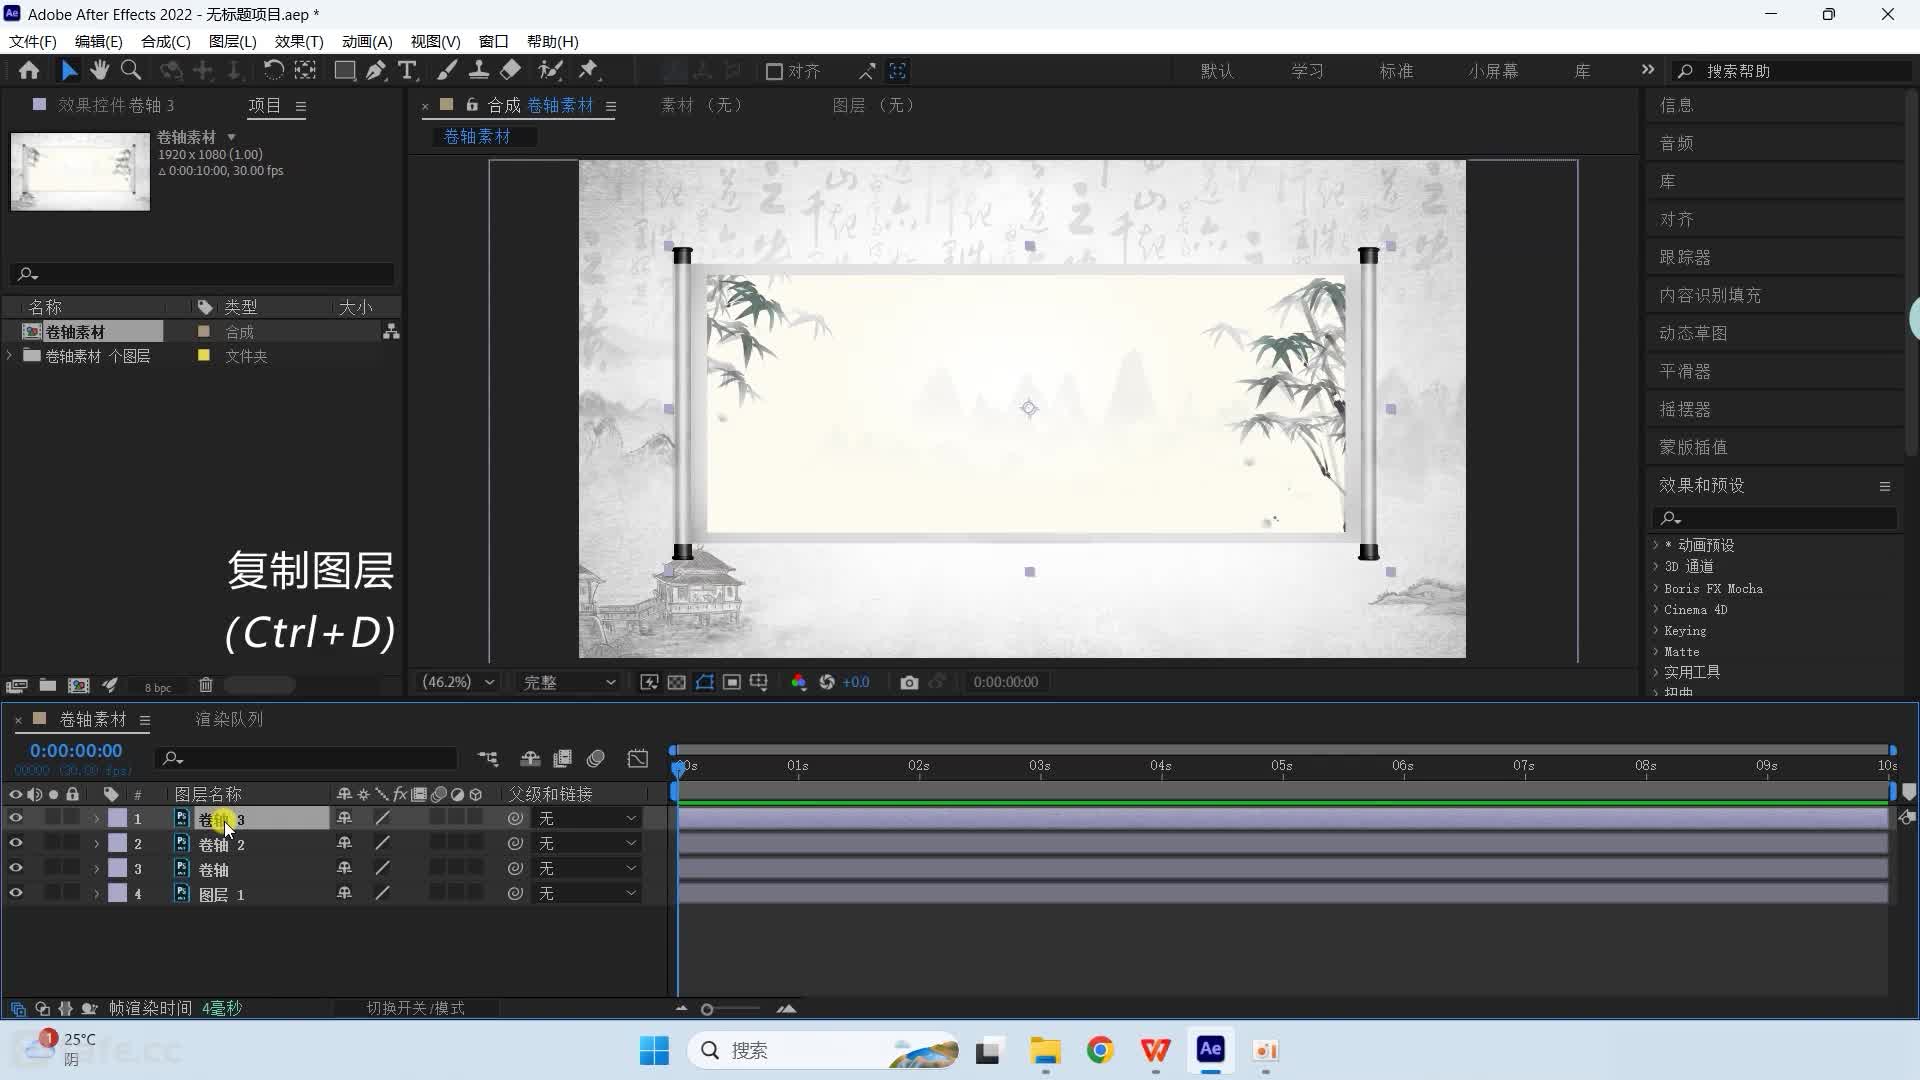Click label color swatch for layer 卷轴 3
Viewport: 1920px width, 1080px height.
tap(118, 818)
